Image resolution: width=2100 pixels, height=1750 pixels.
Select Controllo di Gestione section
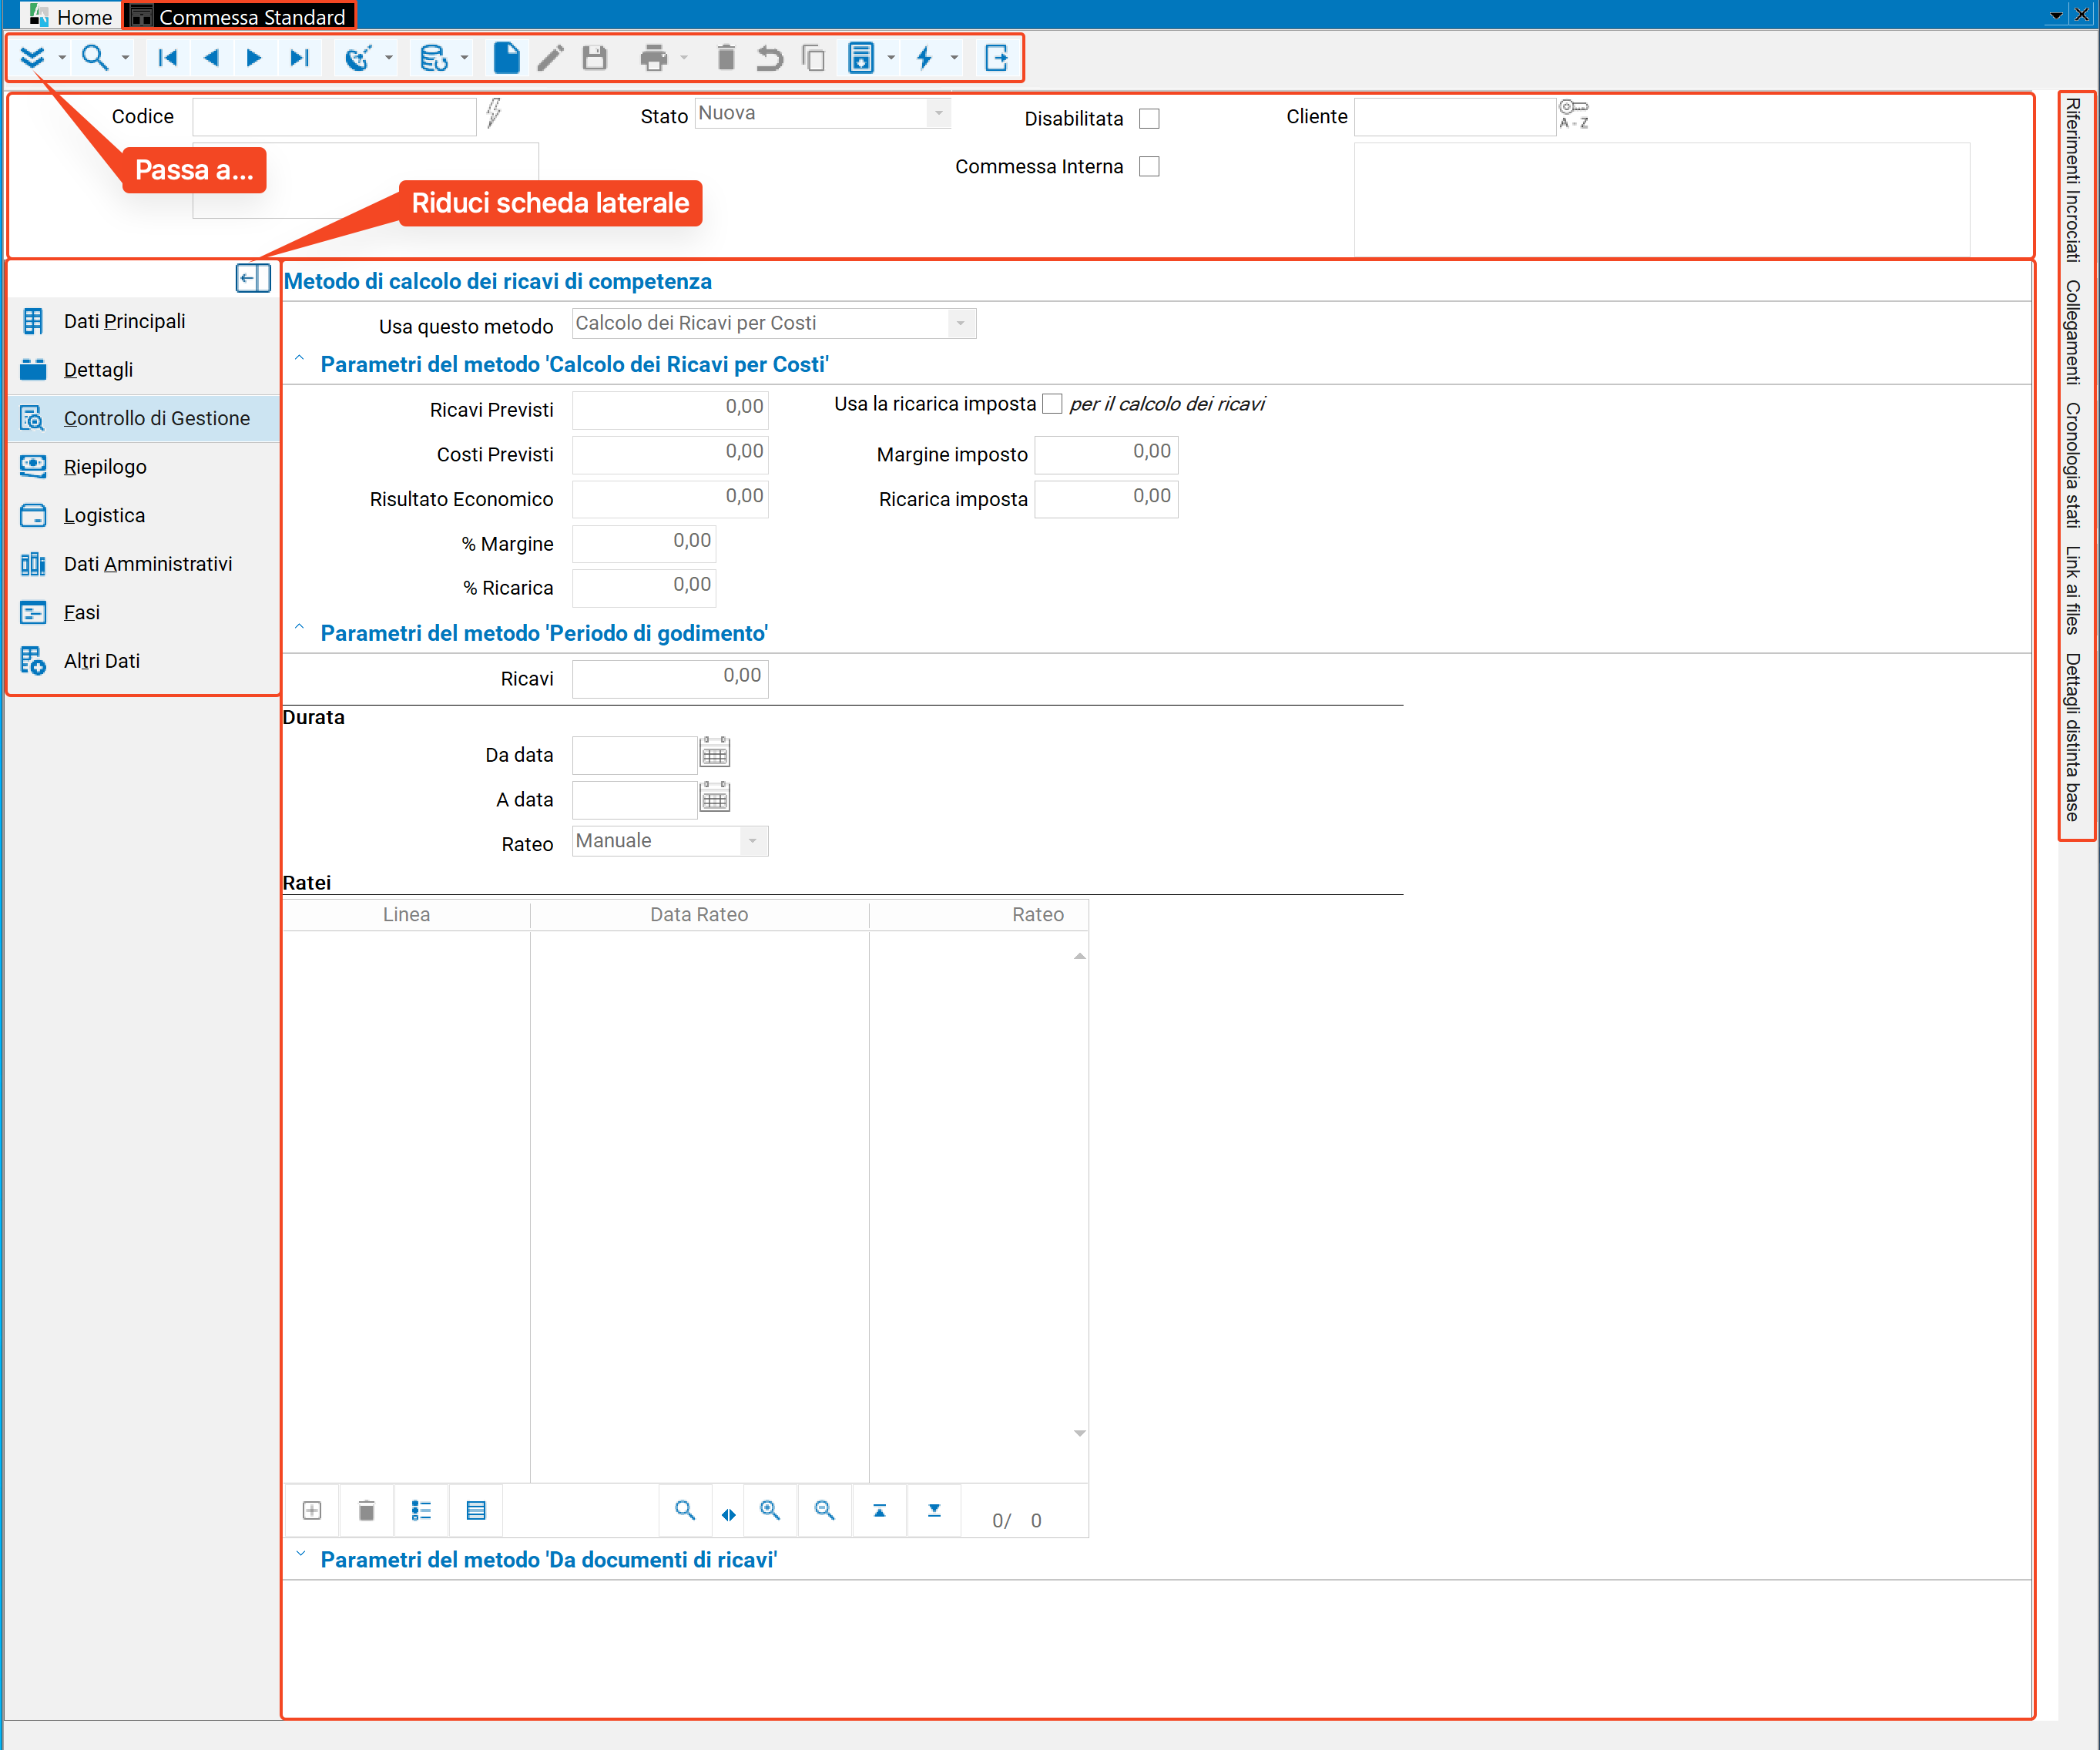click(x=143, y=418)
